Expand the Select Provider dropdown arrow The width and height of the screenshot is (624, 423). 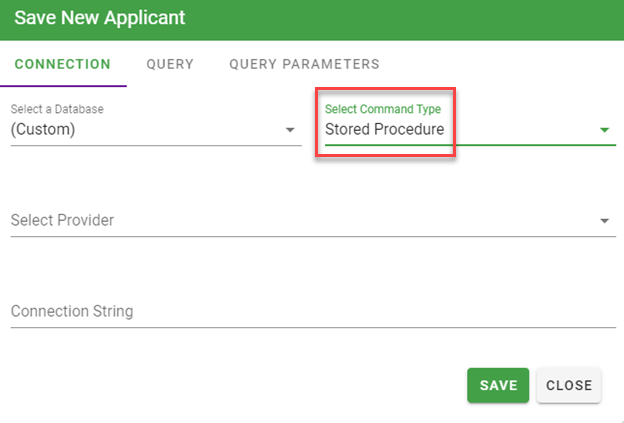pos(604,221)
